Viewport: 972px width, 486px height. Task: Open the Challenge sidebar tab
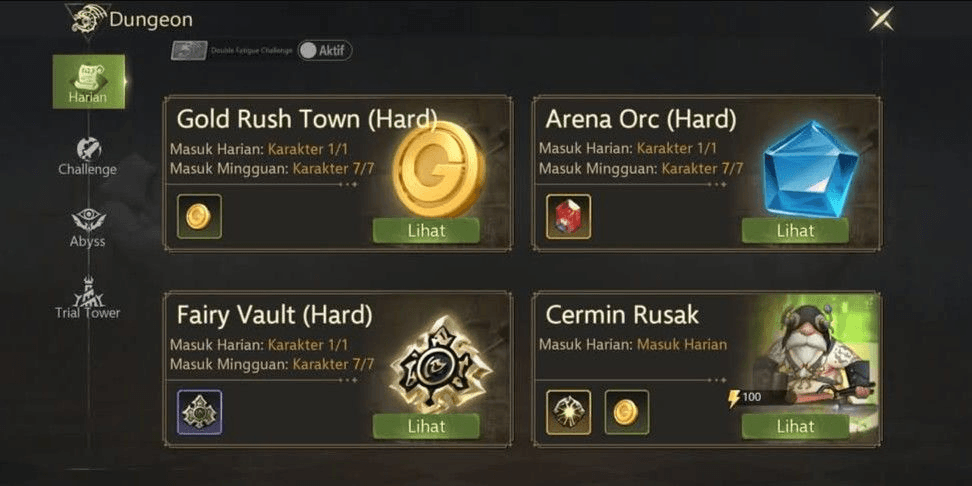(x=87, y=156)
